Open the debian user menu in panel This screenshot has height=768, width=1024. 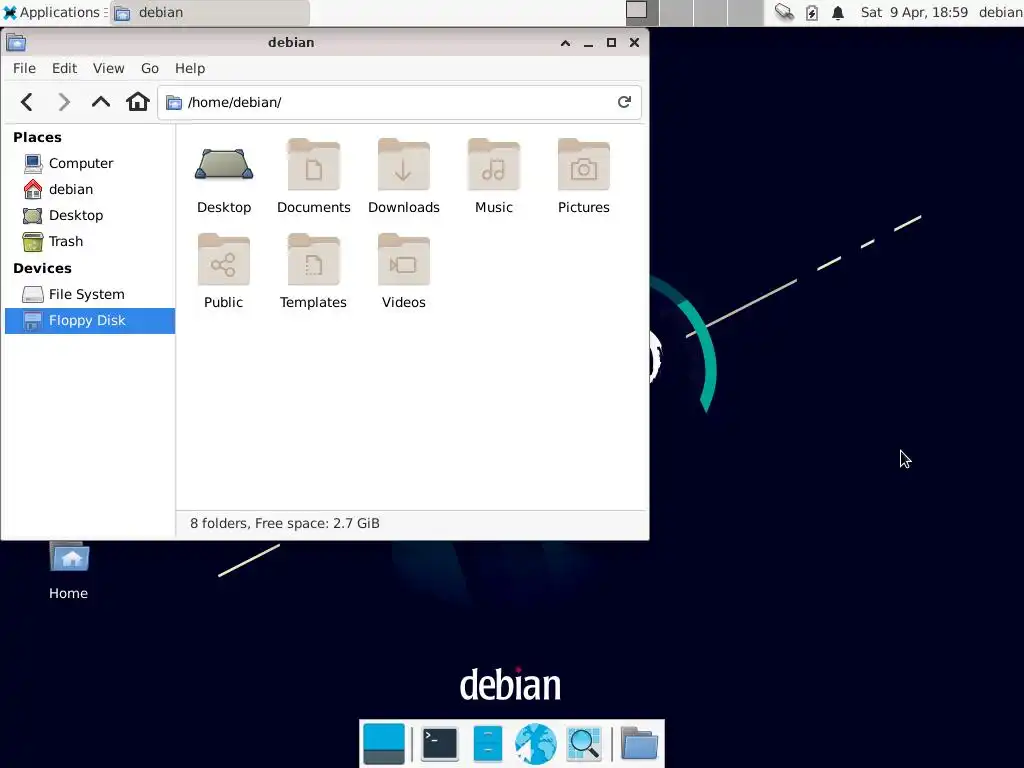(x=1000, y=12)
